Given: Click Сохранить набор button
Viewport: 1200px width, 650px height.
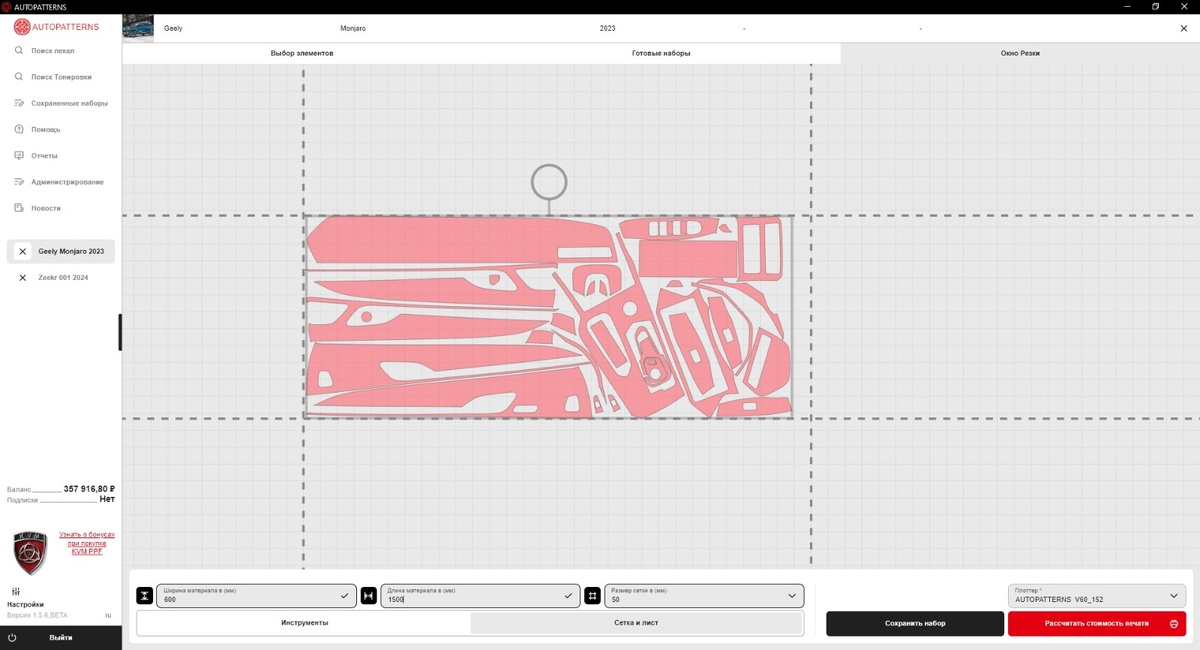Looking at the screenshot, I should [x=915, y=623].
